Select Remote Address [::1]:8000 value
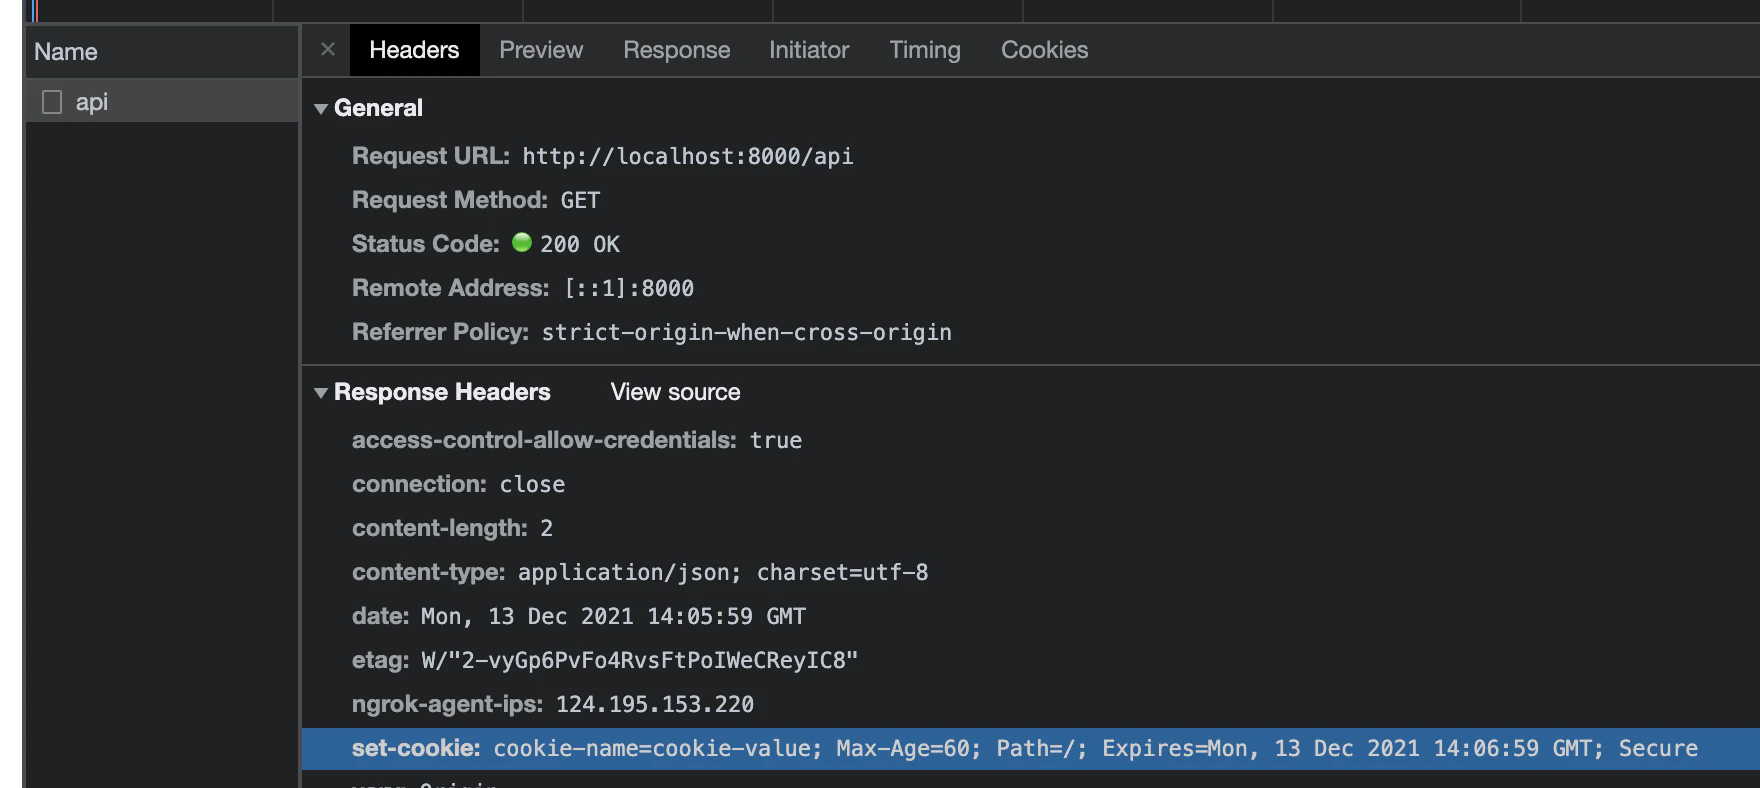The width and height of the screenshot is (1760, 788). click(629, 288)
